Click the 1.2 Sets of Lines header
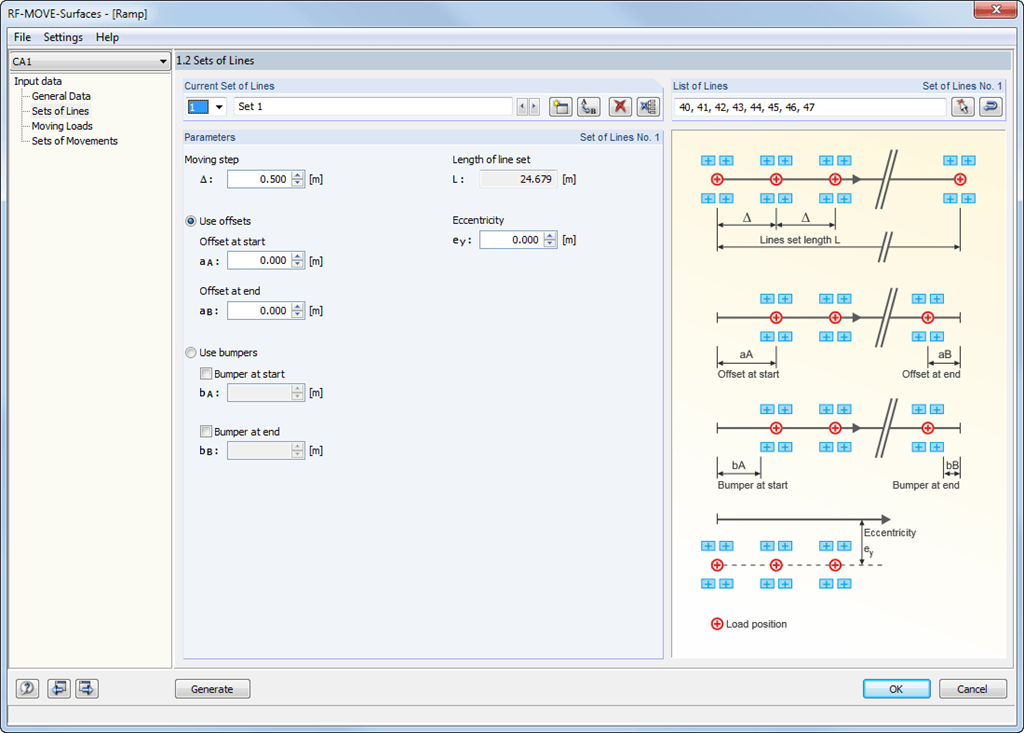The image size is (1024, 733). click(x=216, y=60)
